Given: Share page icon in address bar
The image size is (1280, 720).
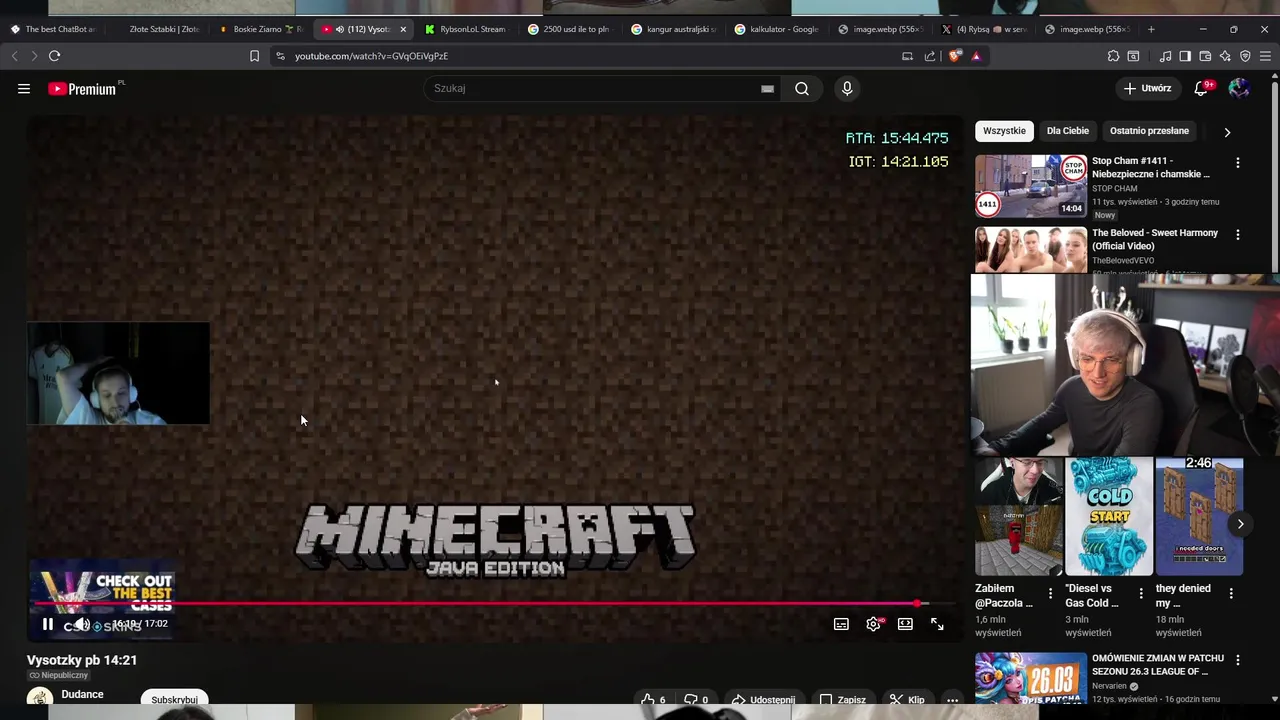Looking at the screenshot, I should click(x=929, y=56).
